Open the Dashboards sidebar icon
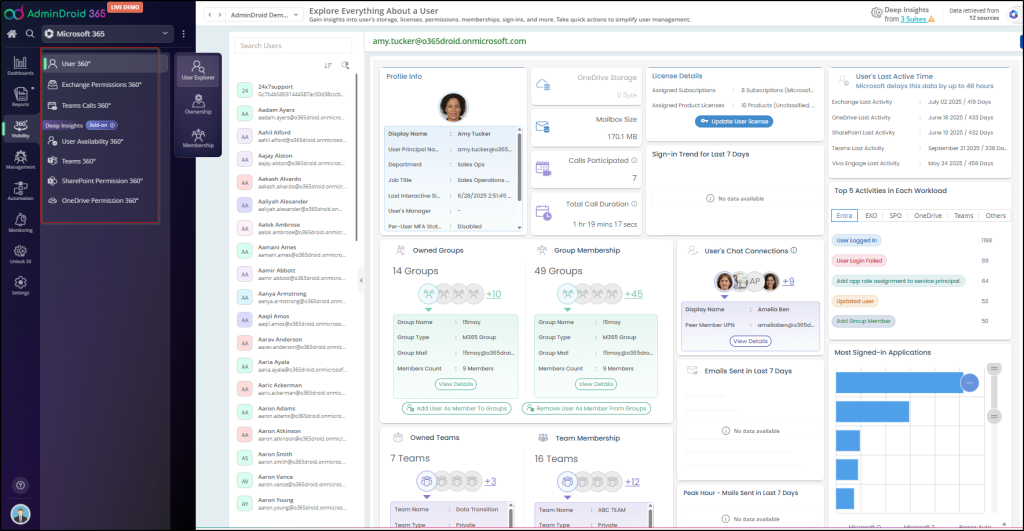This screenshot has width=1024, height=531. [x=20, y=65]
